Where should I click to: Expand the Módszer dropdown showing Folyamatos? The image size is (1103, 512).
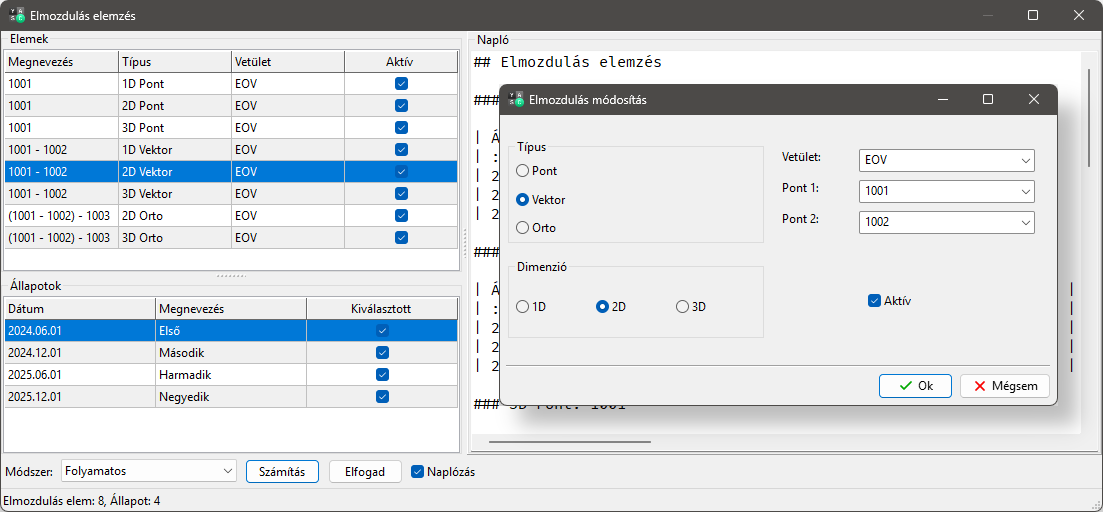tap(149, 471)
